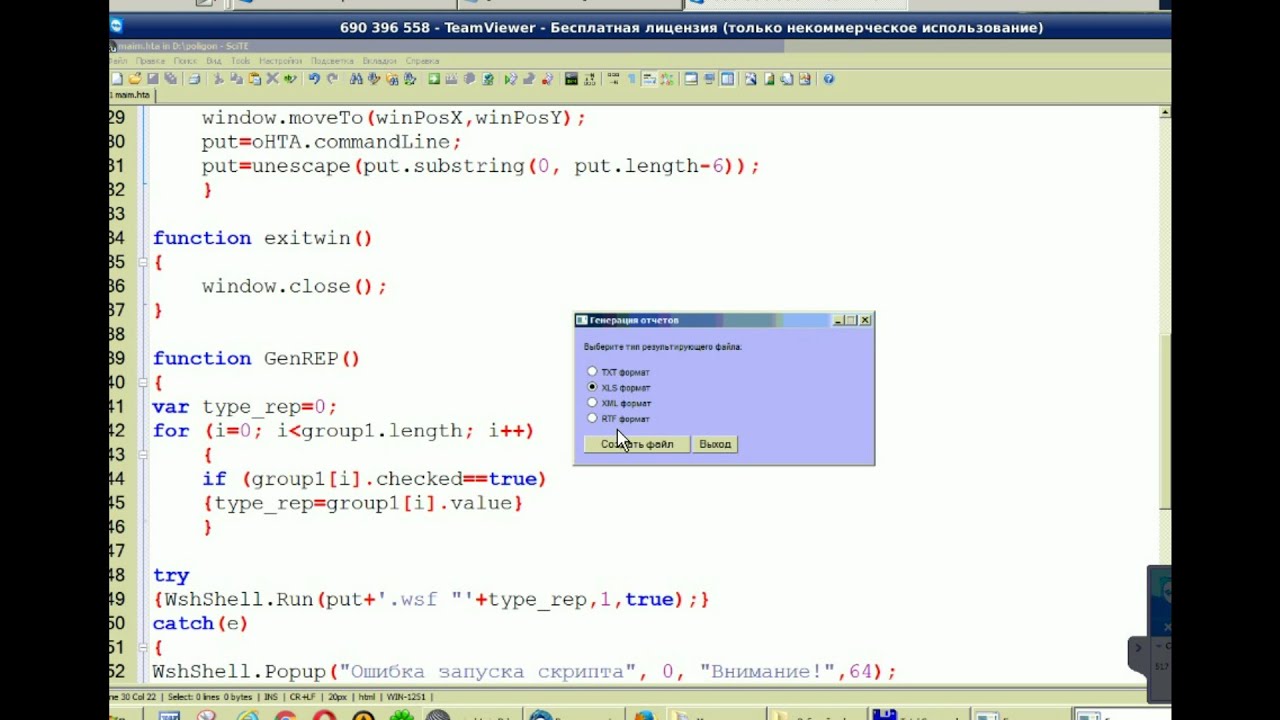Screen dimensions: 1280x720
Task: Collapse fold marker at catch block brace
Action: coord(145,648)
